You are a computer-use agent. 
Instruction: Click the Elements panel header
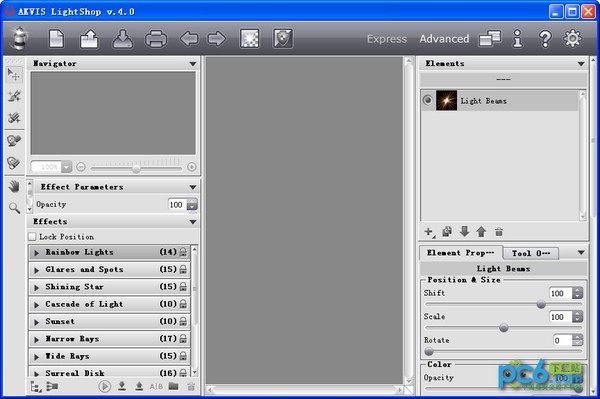point(504,64)
